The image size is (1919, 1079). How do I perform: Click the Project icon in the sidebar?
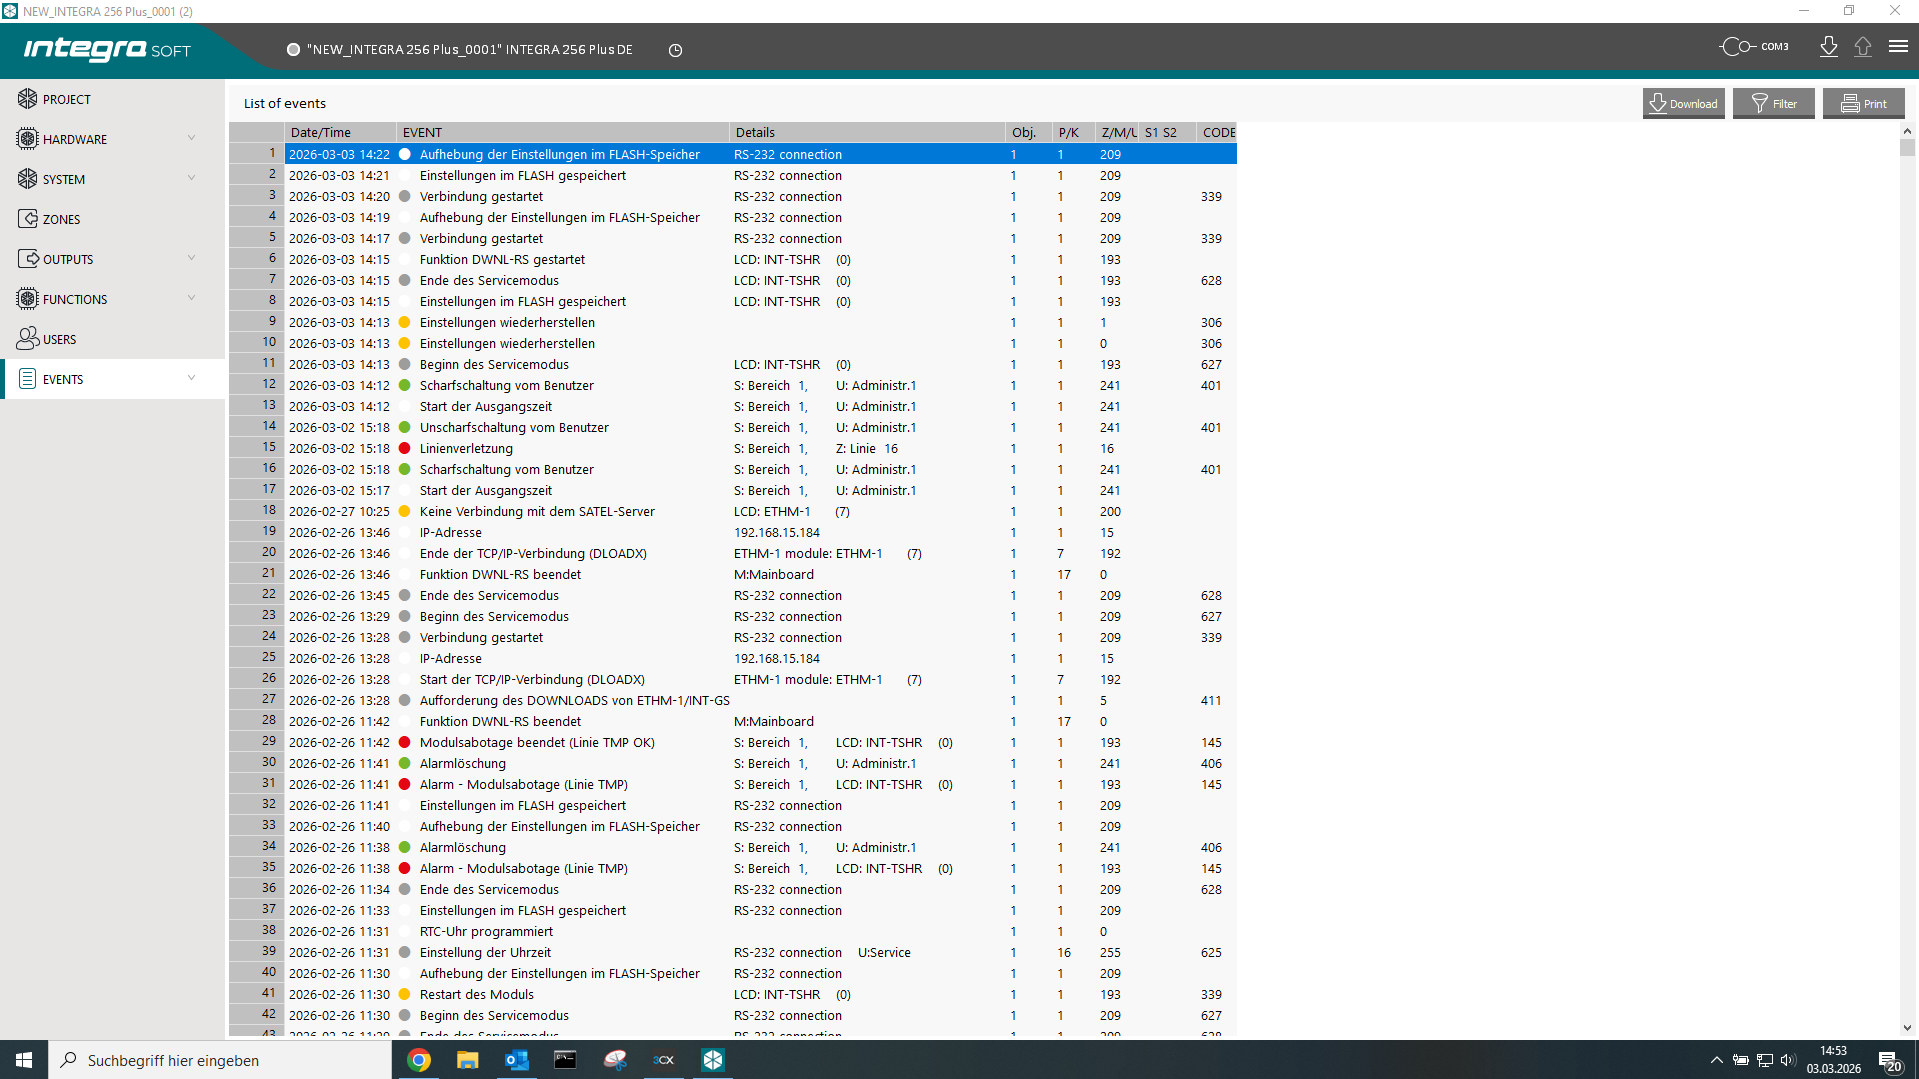[x=27, y=99]
